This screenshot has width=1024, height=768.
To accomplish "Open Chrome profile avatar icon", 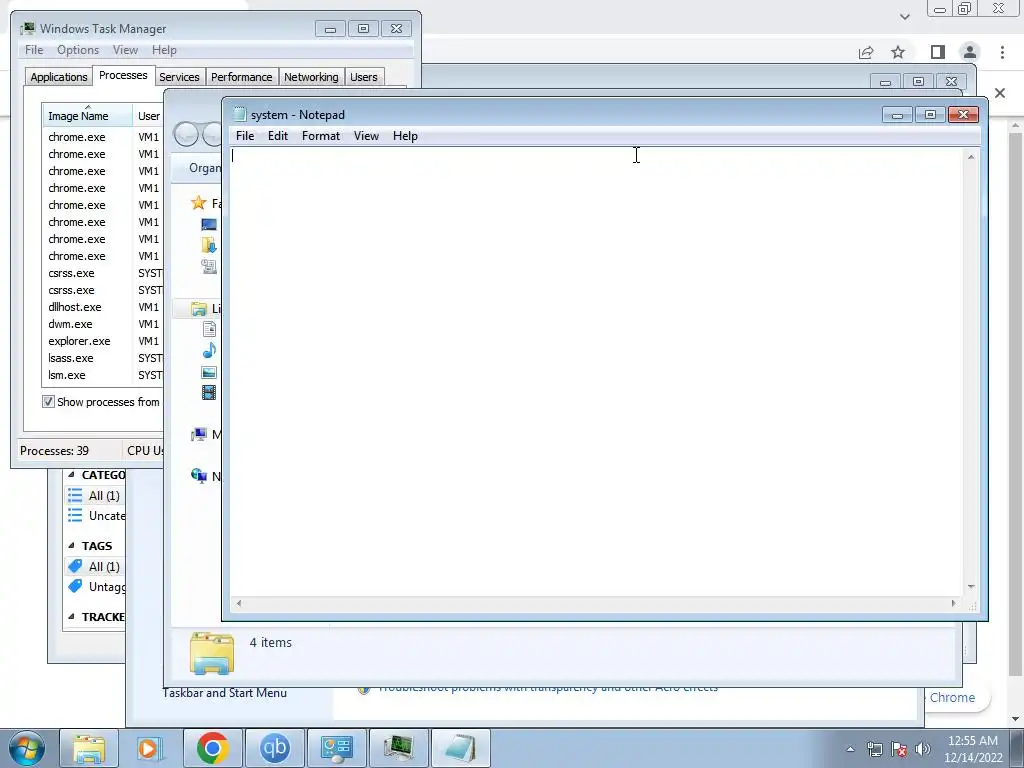I will coord(970,52).
